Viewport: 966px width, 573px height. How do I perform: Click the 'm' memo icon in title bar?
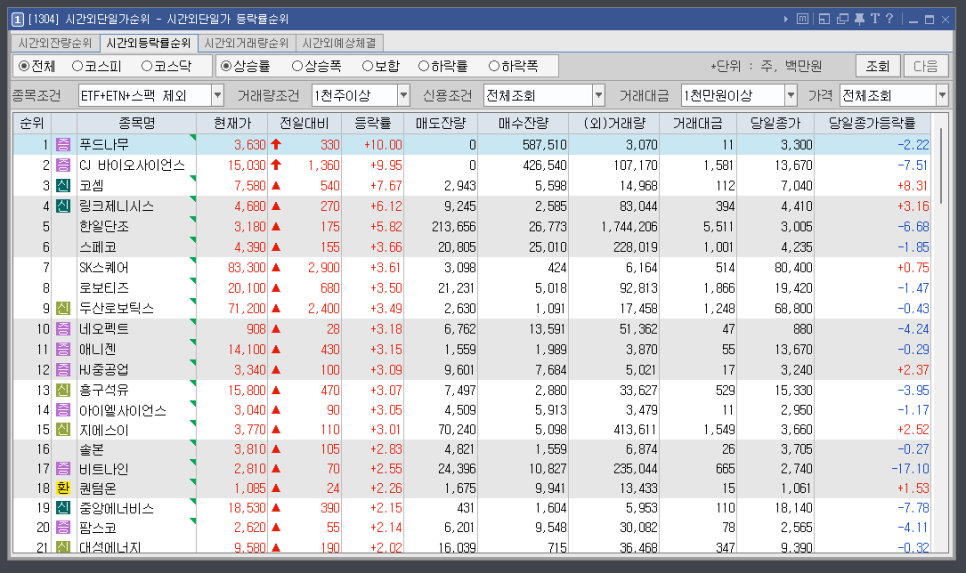(802, 18)
